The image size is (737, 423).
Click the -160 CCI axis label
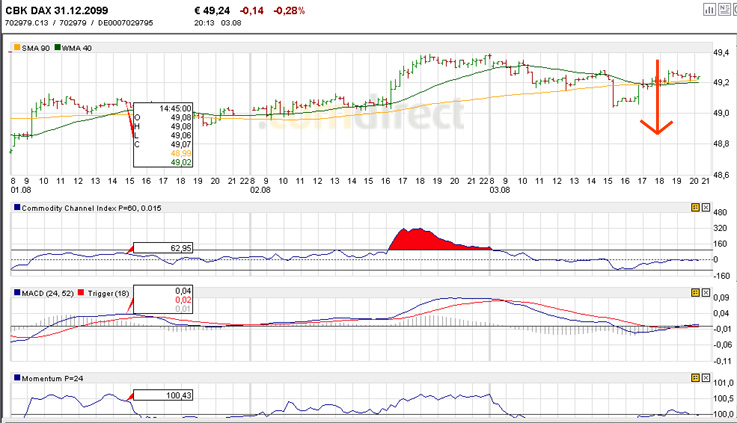point(721,275)
